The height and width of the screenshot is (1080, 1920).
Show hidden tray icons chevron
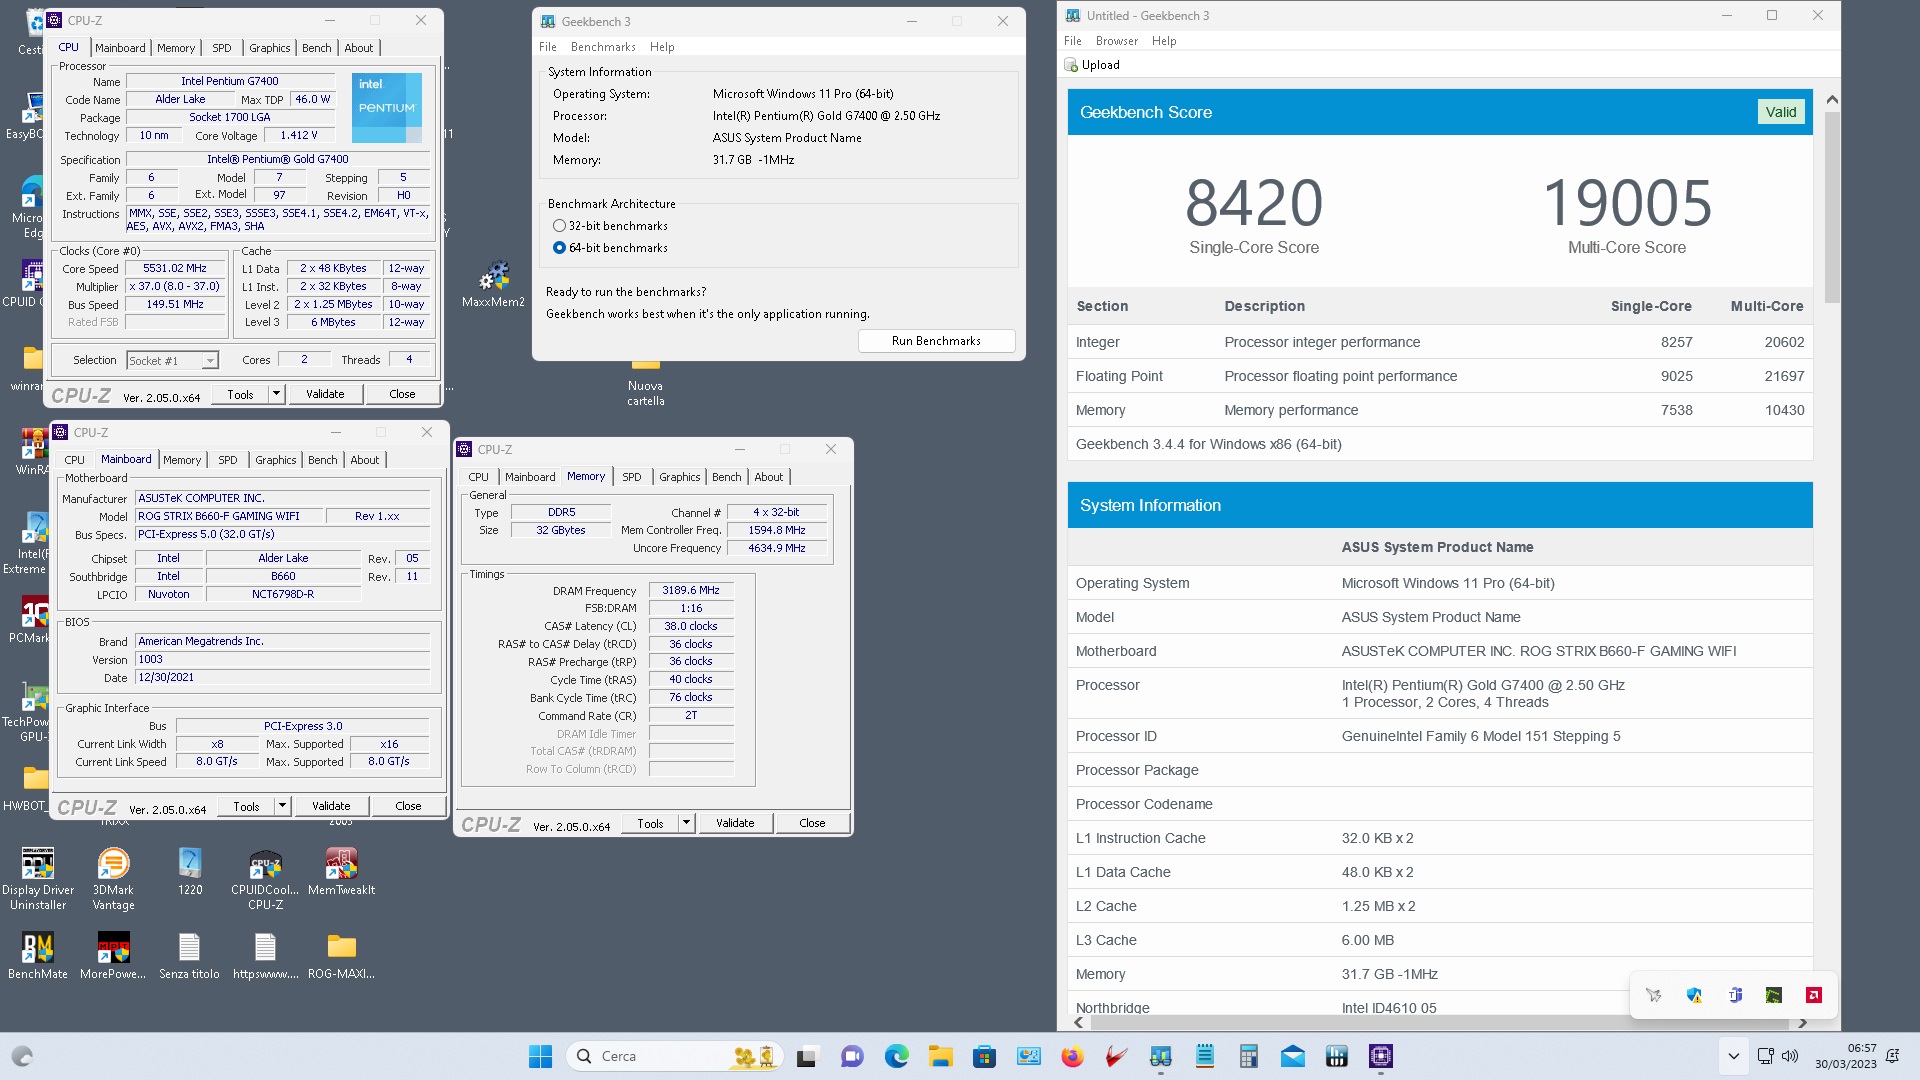tap(1733, 1056)
